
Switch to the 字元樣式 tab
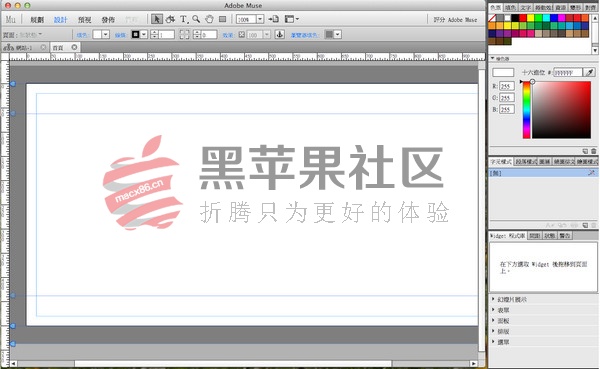(x=501, y=162)
